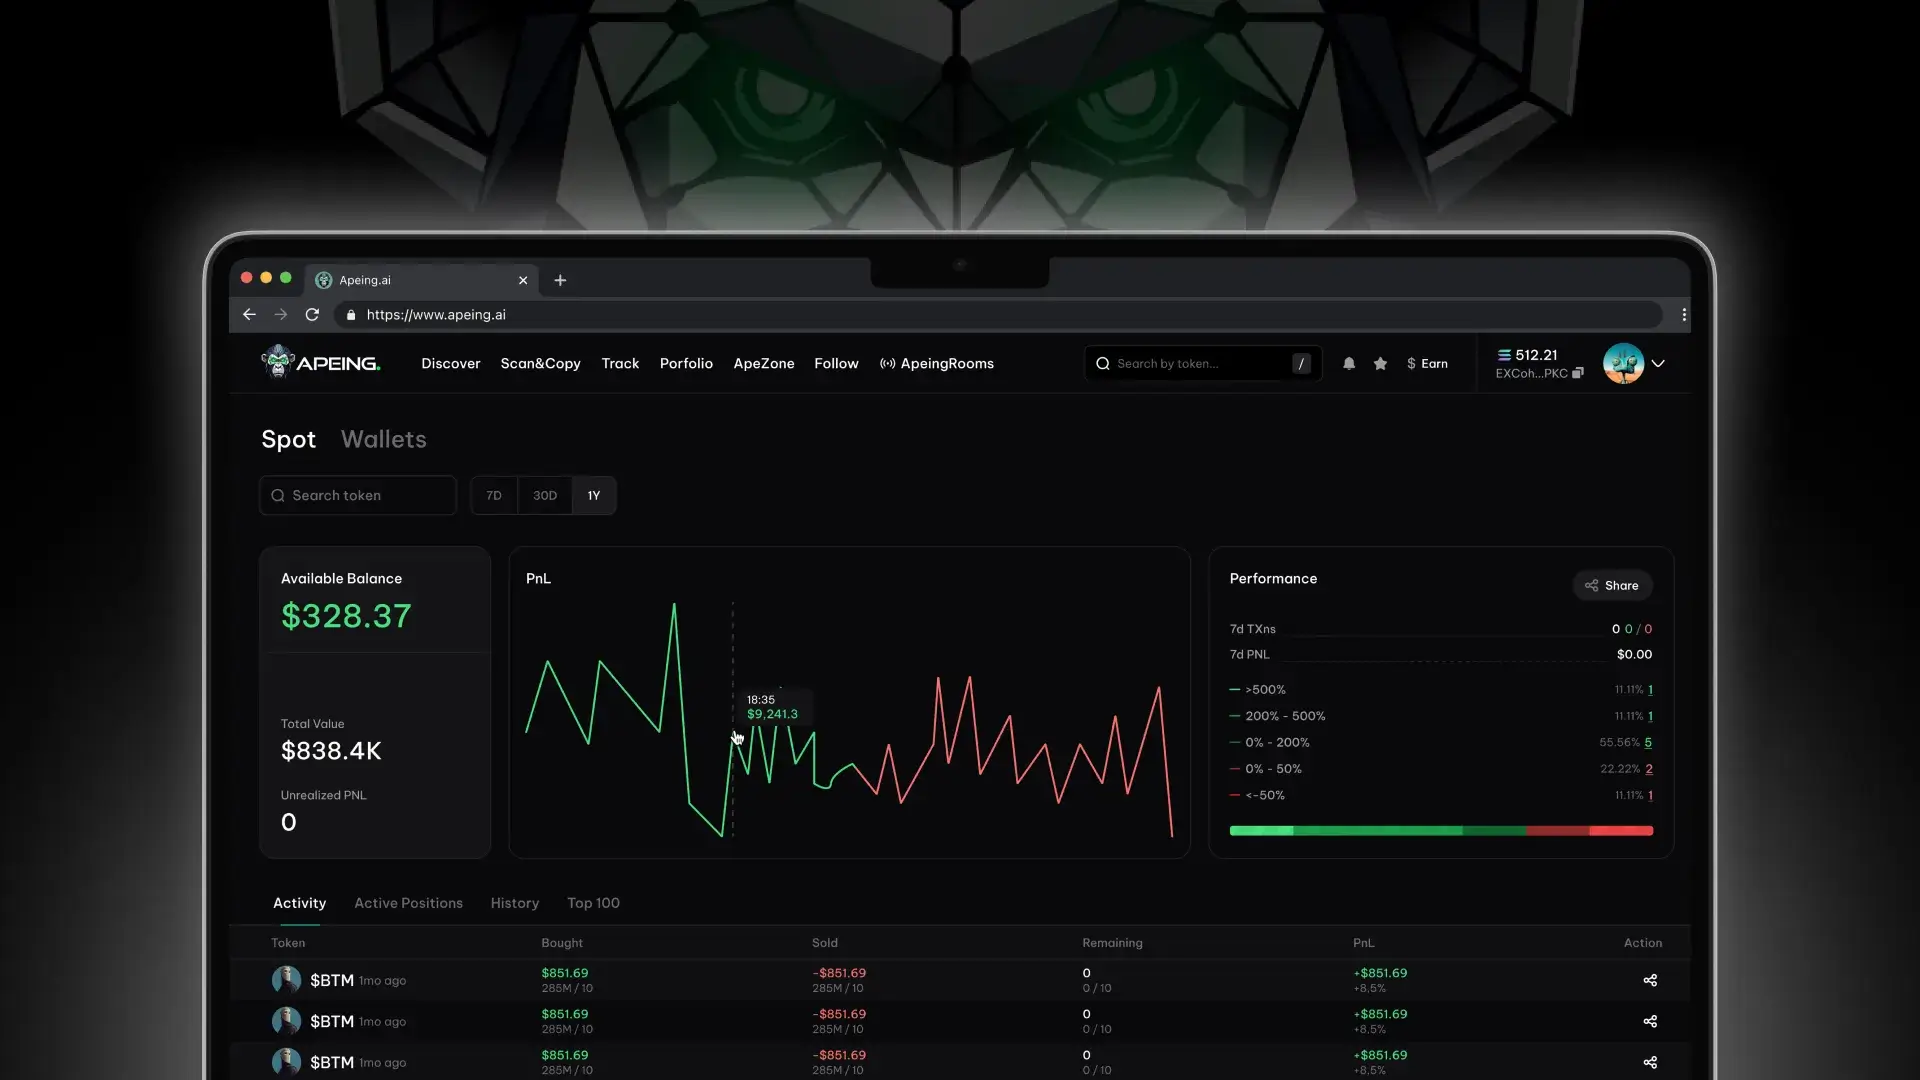The width and height of the screenshot is (1920, 1080).
Task: Share the first $BTM activity row
Action: (x=1650, y=980)
